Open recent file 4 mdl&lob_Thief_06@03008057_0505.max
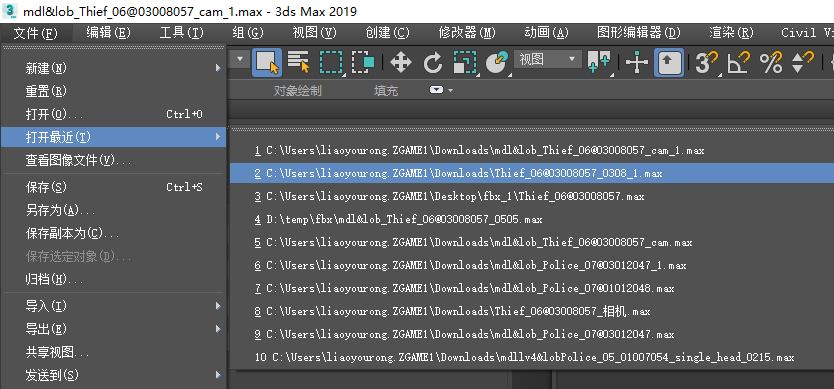 click(x=532, y=219)
